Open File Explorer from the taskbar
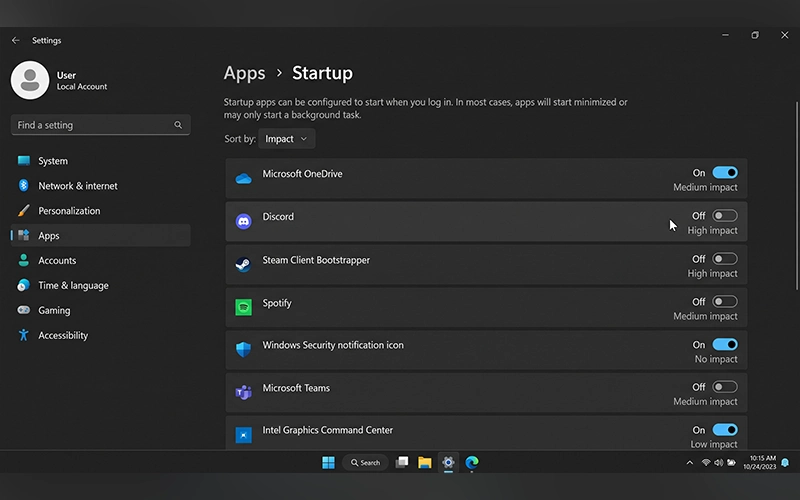Screen dimensions: 800x500 pos(424,462)
